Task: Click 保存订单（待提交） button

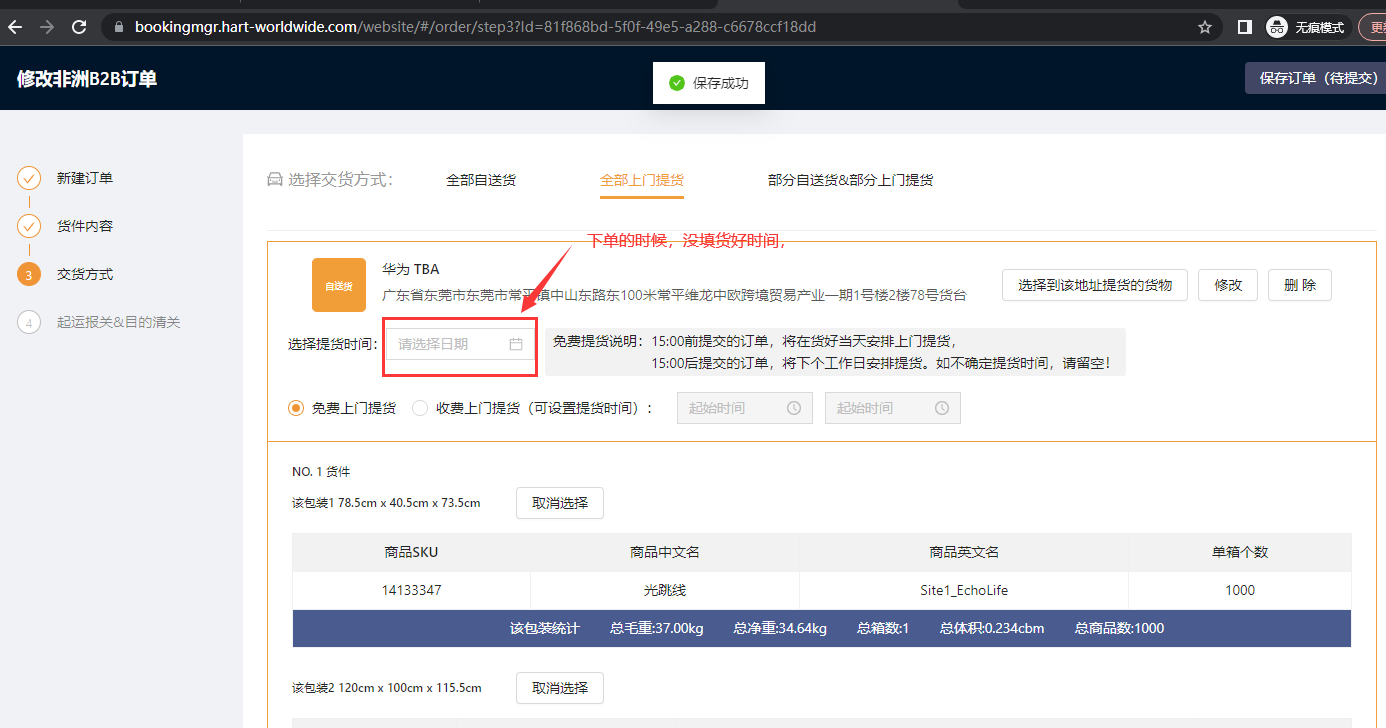Action: tap(1316, 78)
